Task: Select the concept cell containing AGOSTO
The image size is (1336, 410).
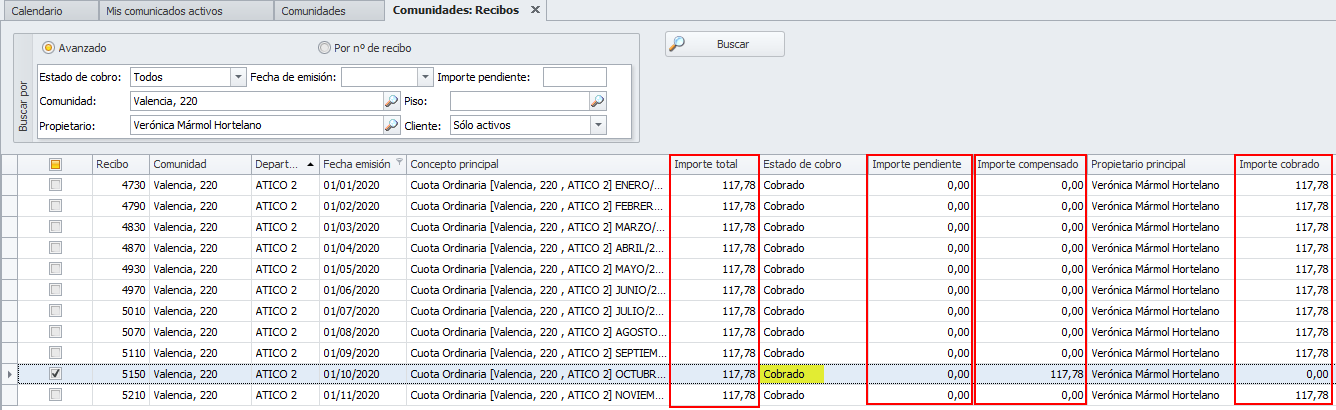Action: [x=538, y=332]
